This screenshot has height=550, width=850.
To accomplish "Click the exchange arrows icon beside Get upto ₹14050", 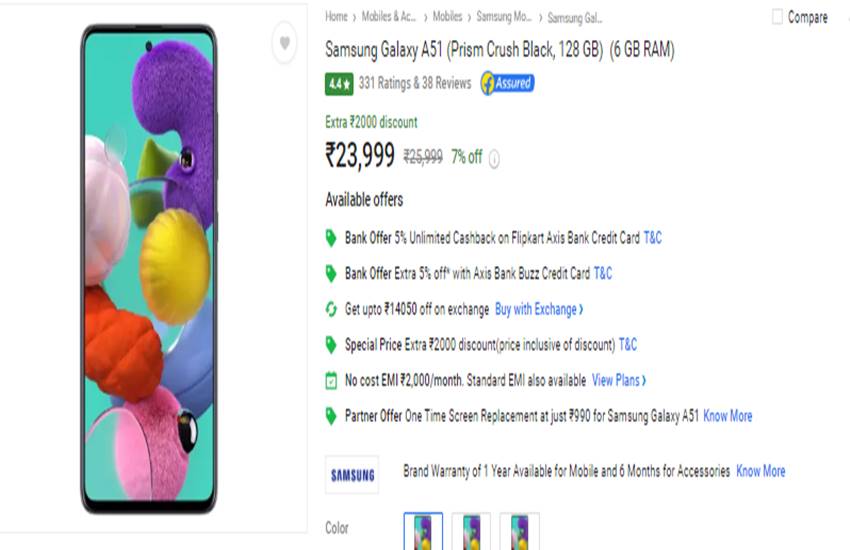I will click(x=332, y=309).
